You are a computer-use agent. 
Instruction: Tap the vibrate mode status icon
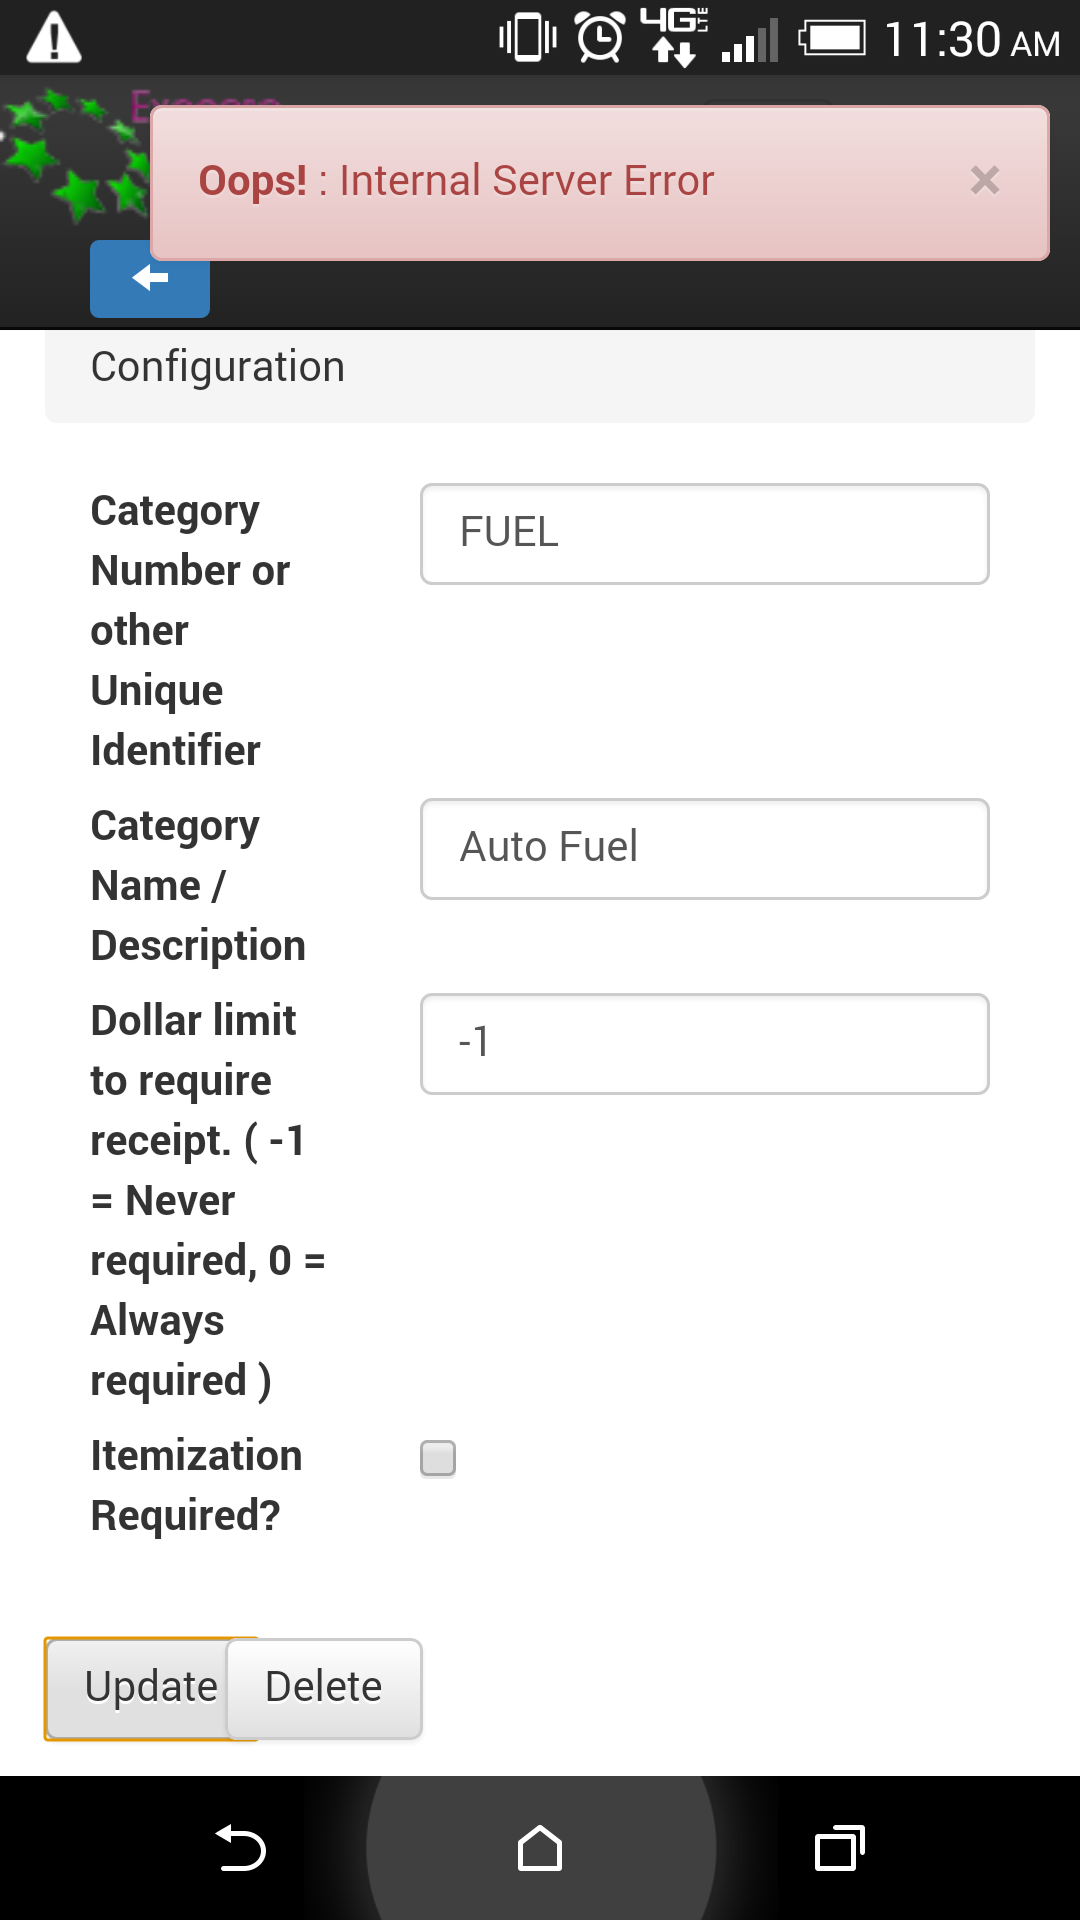(x=527, y=38)
